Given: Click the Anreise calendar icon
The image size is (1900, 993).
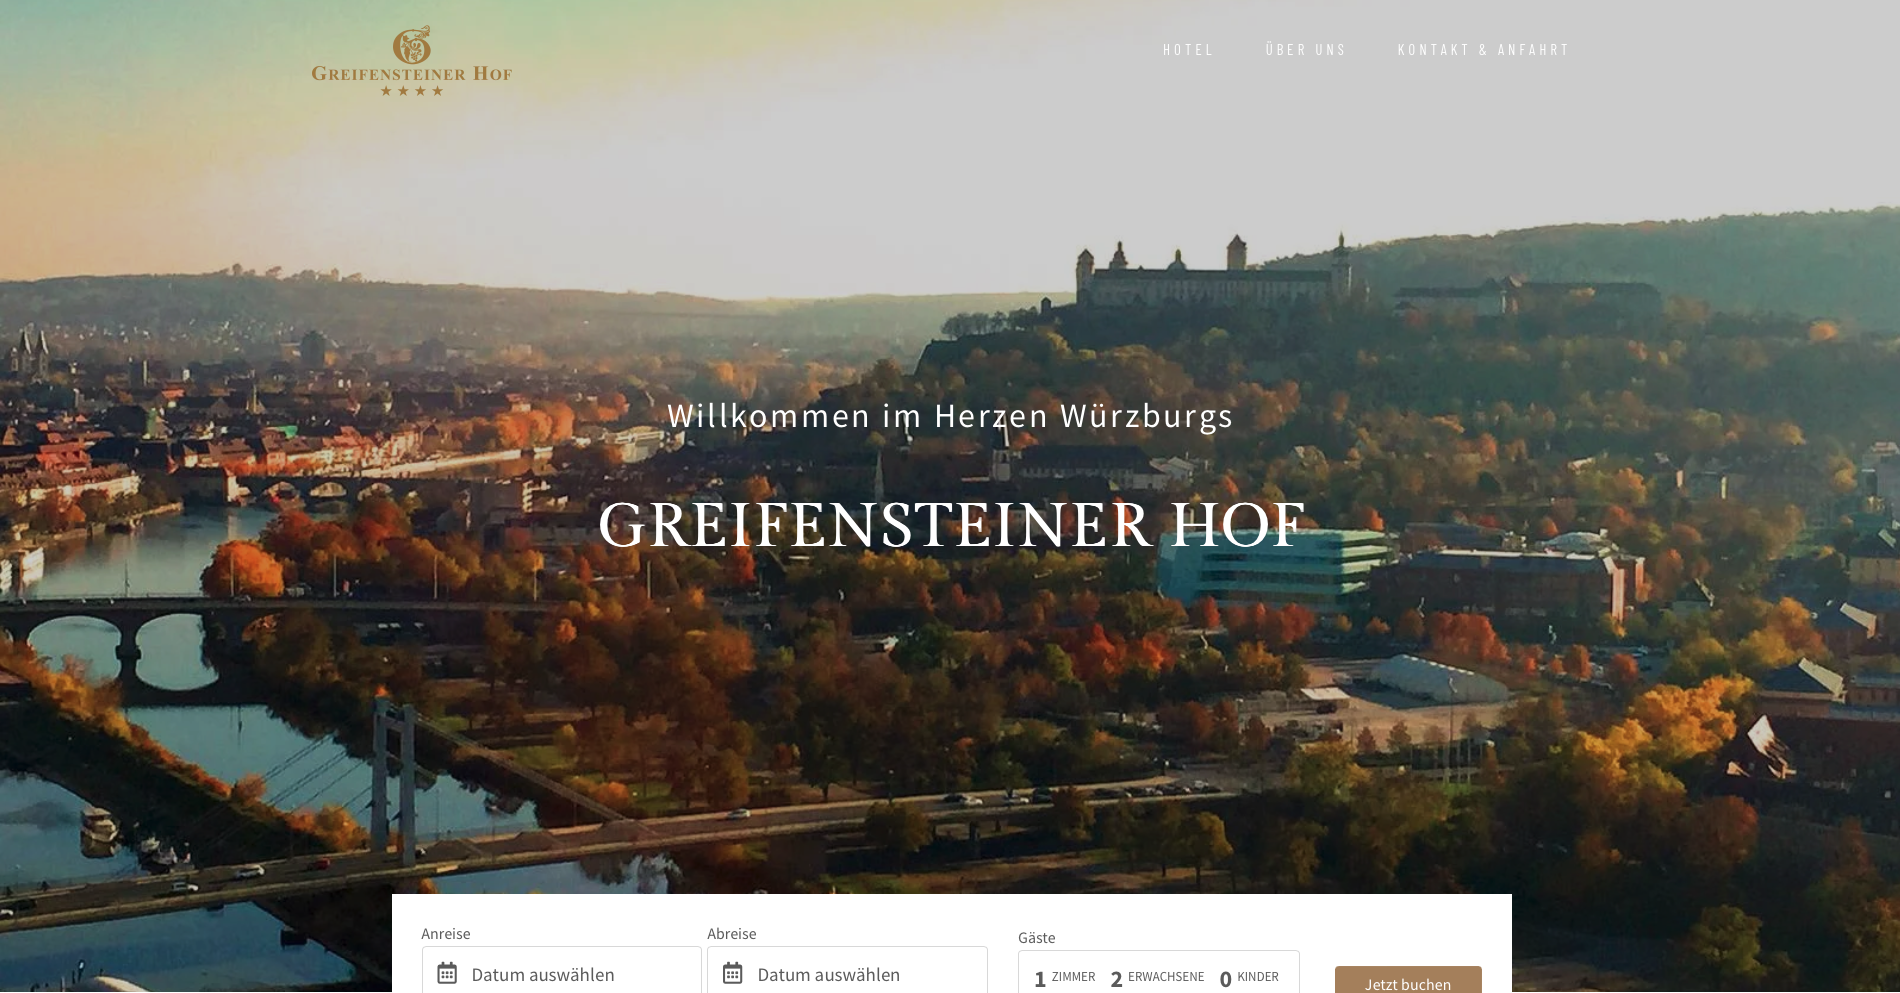Looking at the screenshot, I should 447,973.
